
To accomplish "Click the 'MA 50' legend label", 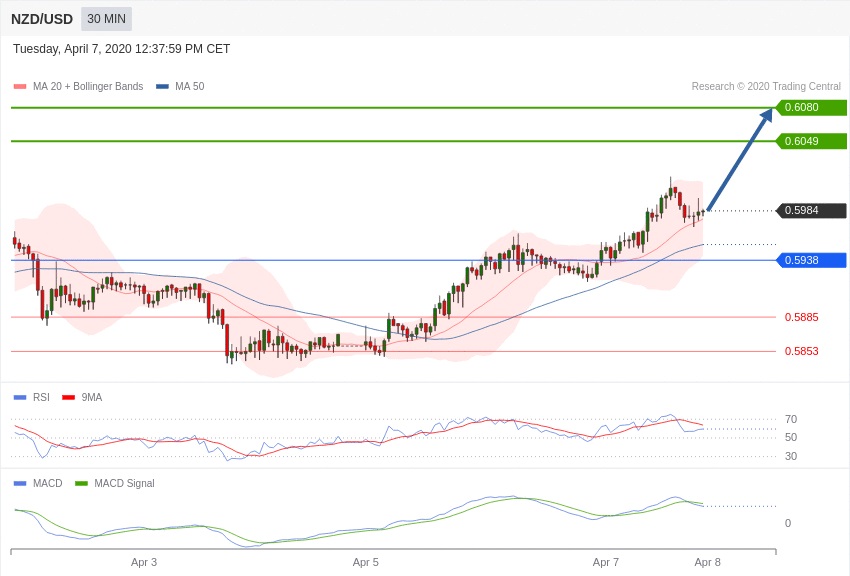I will (x=190, y=86).
